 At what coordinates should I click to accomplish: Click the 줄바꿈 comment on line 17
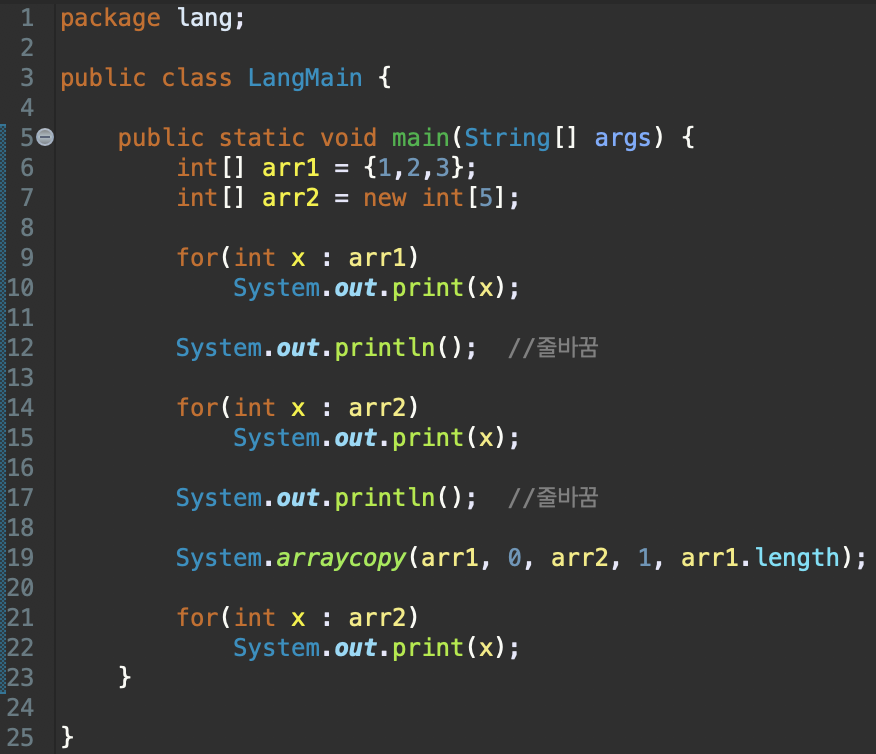pyautogui.click(x=553, y=497)
